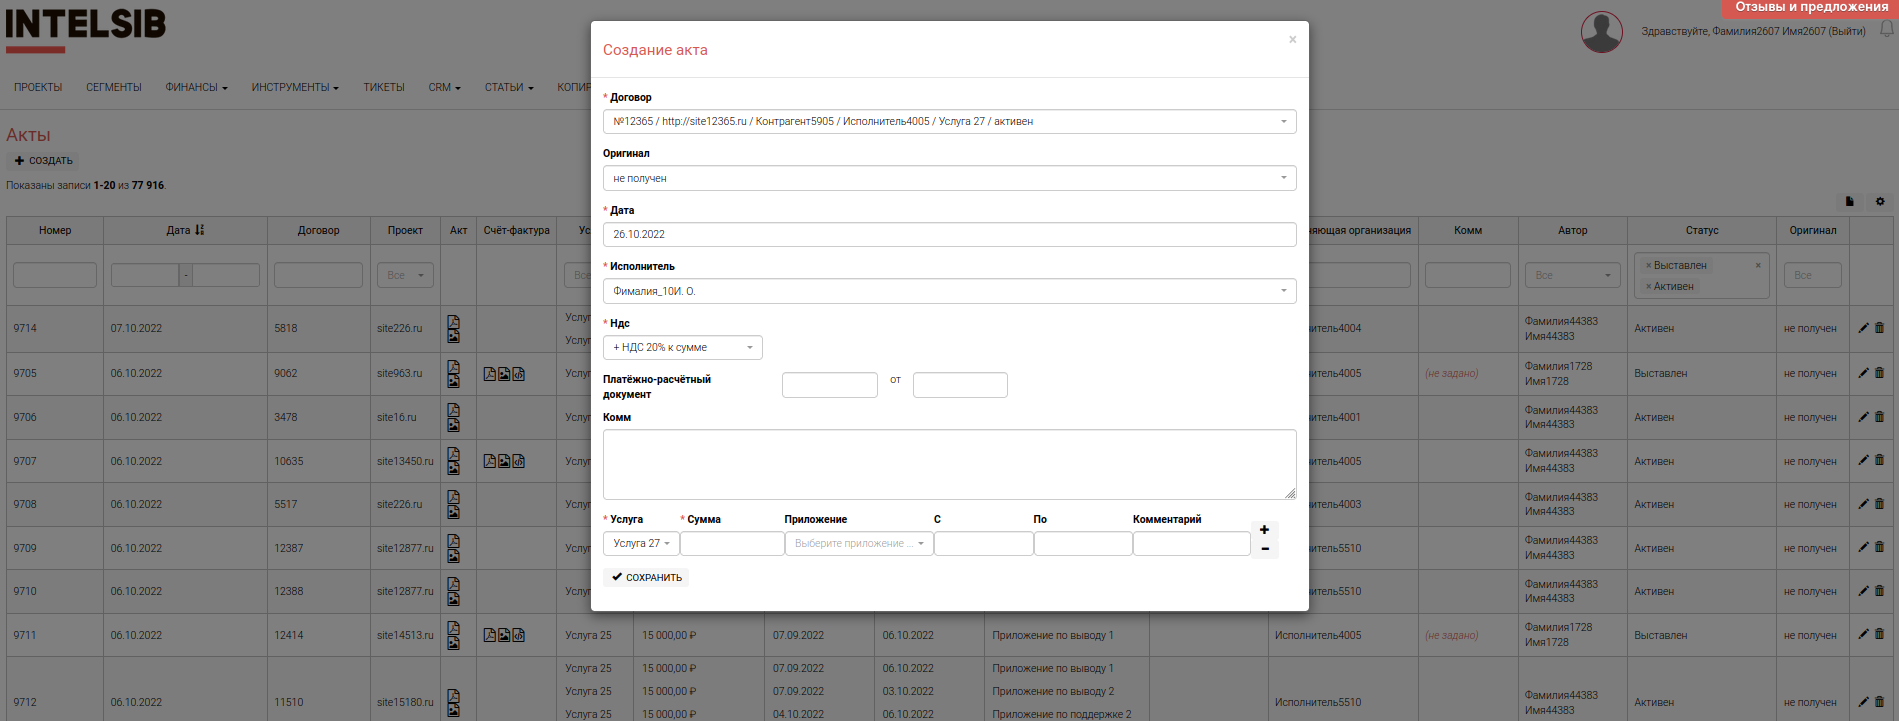Click the notification bell icon
The image size is (1899, 721).
pos(1886,30)
